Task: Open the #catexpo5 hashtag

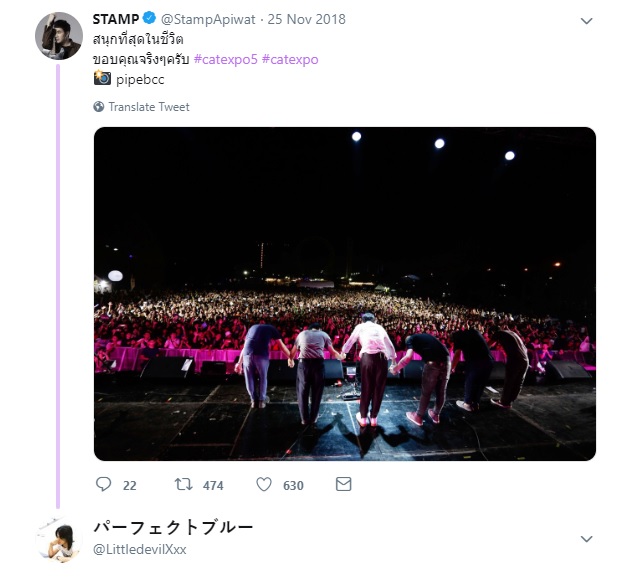Action: click(225, 59)
